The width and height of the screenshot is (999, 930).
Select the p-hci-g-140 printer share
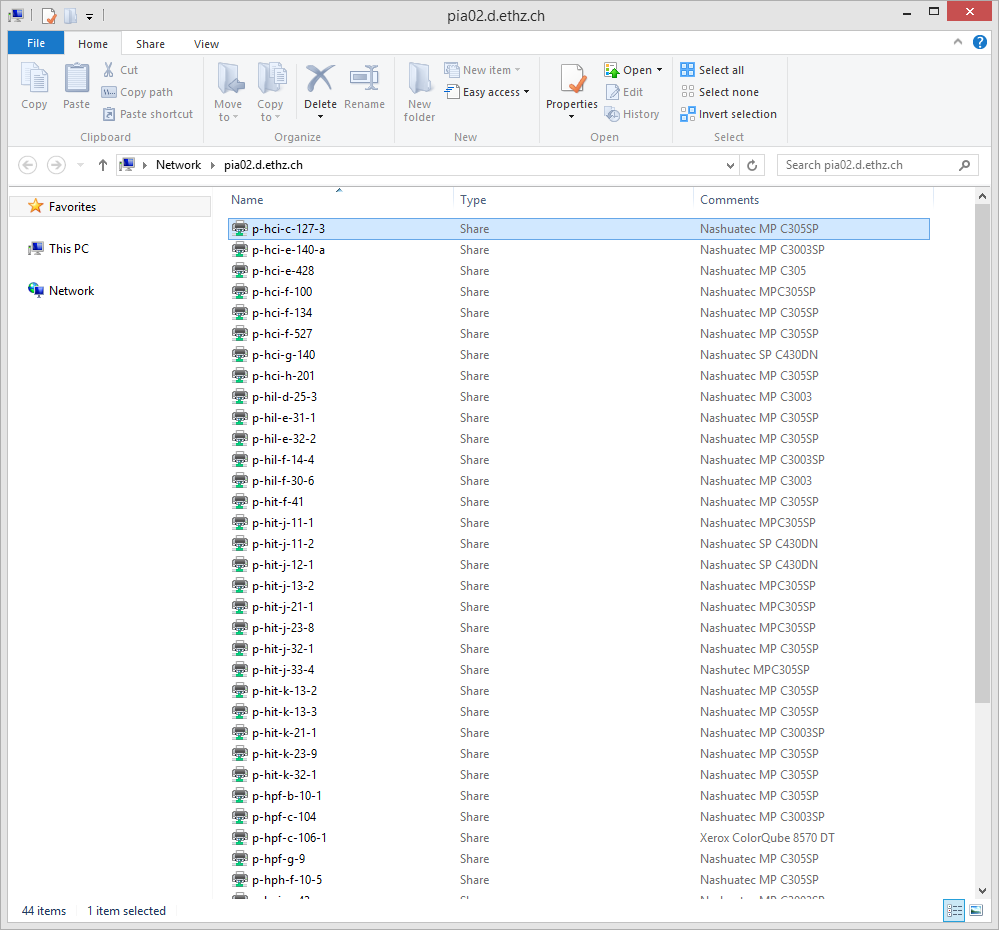pyautogui.click(x=579, y=354)
